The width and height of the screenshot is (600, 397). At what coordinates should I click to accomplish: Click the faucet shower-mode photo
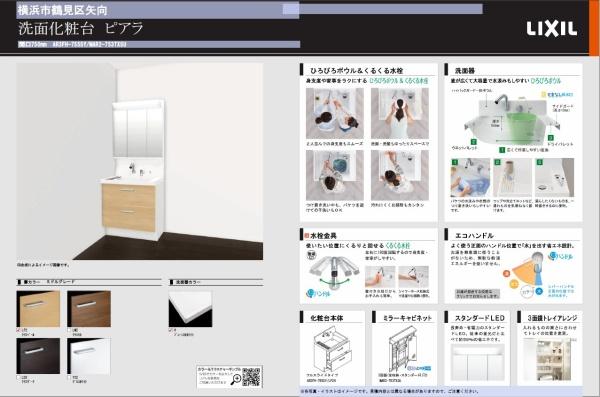[413, 277]
